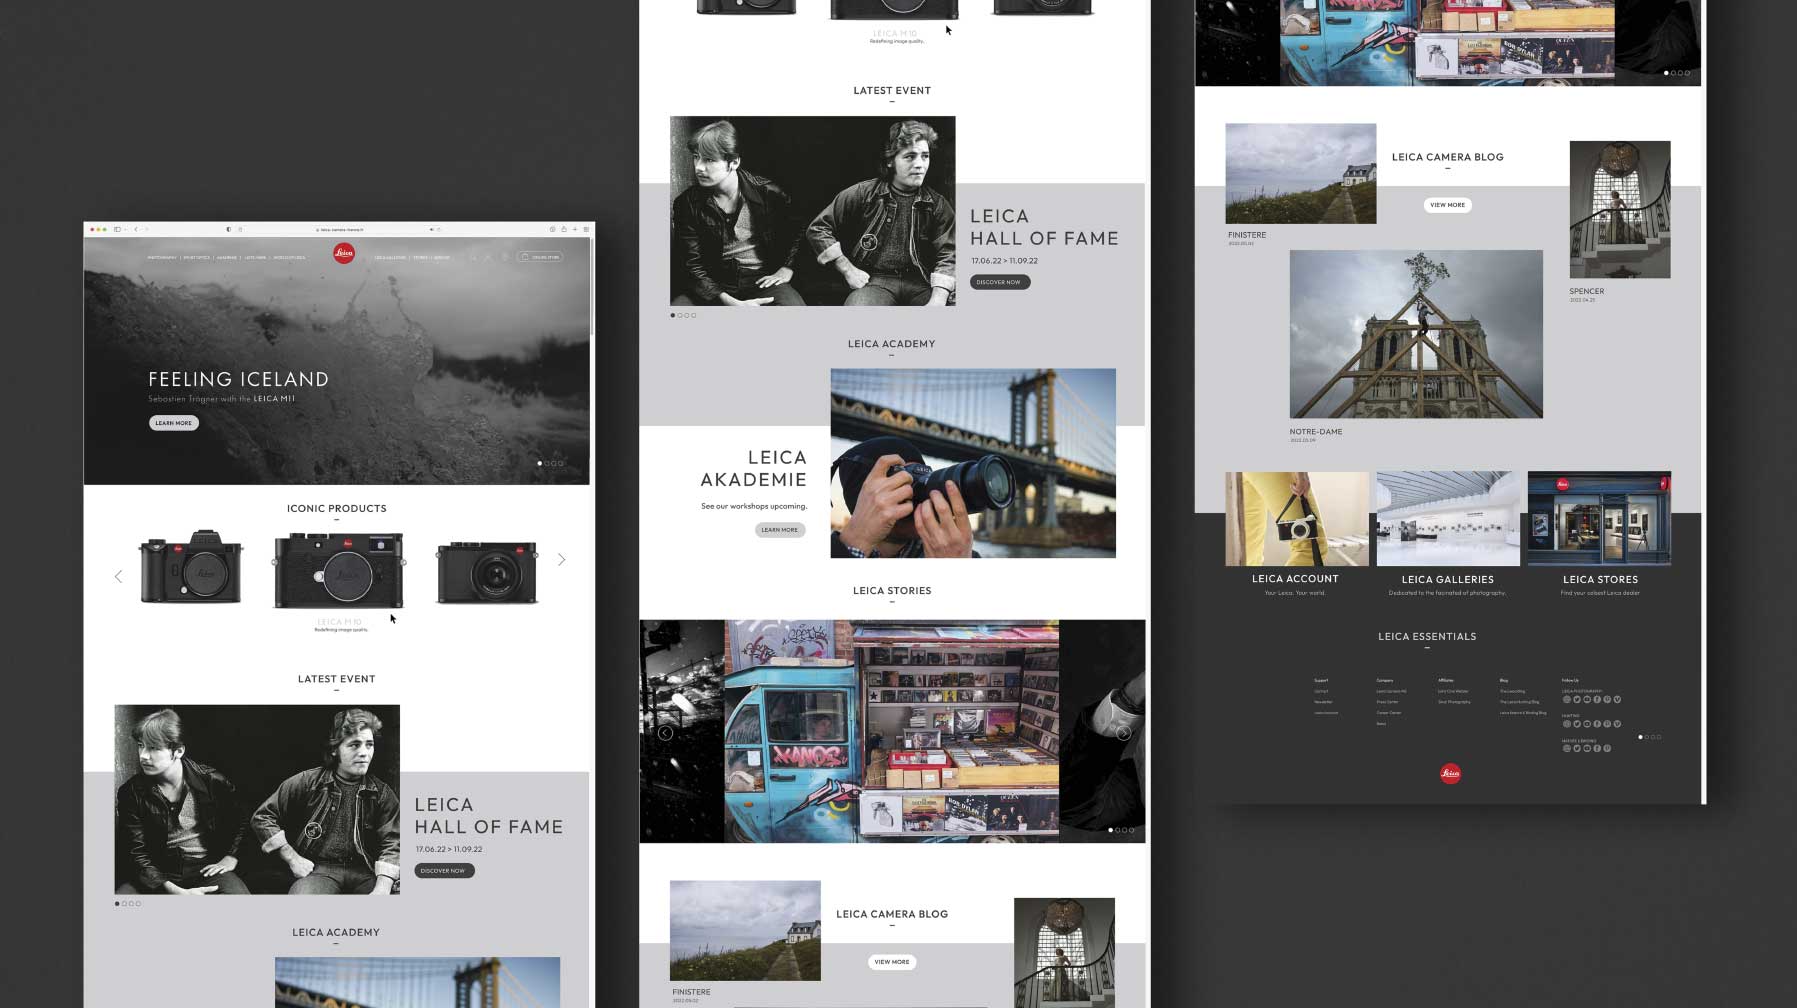Viewport: 1797px width, 1008px height.
Task: Select the SL2 camera with large grip in Iconic Products
Action: tap(190, 566)
